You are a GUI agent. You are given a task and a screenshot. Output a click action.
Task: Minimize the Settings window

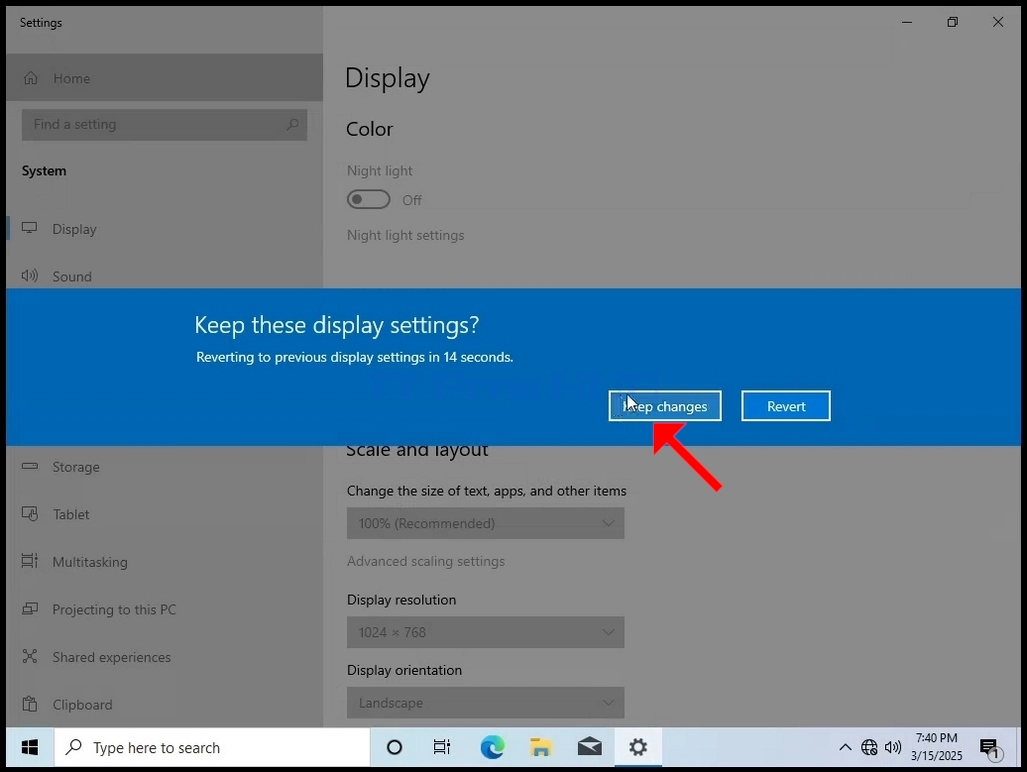(906, 22)
